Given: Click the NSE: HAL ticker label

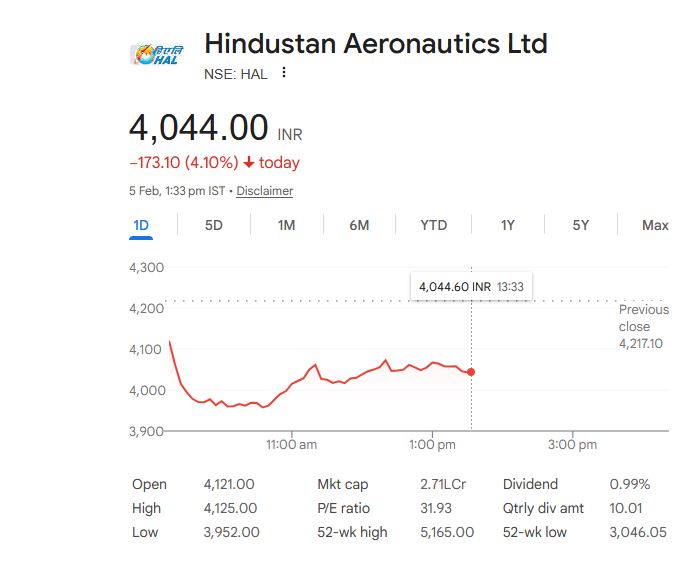Looking at the screenshot, I should tap(236, 74).
